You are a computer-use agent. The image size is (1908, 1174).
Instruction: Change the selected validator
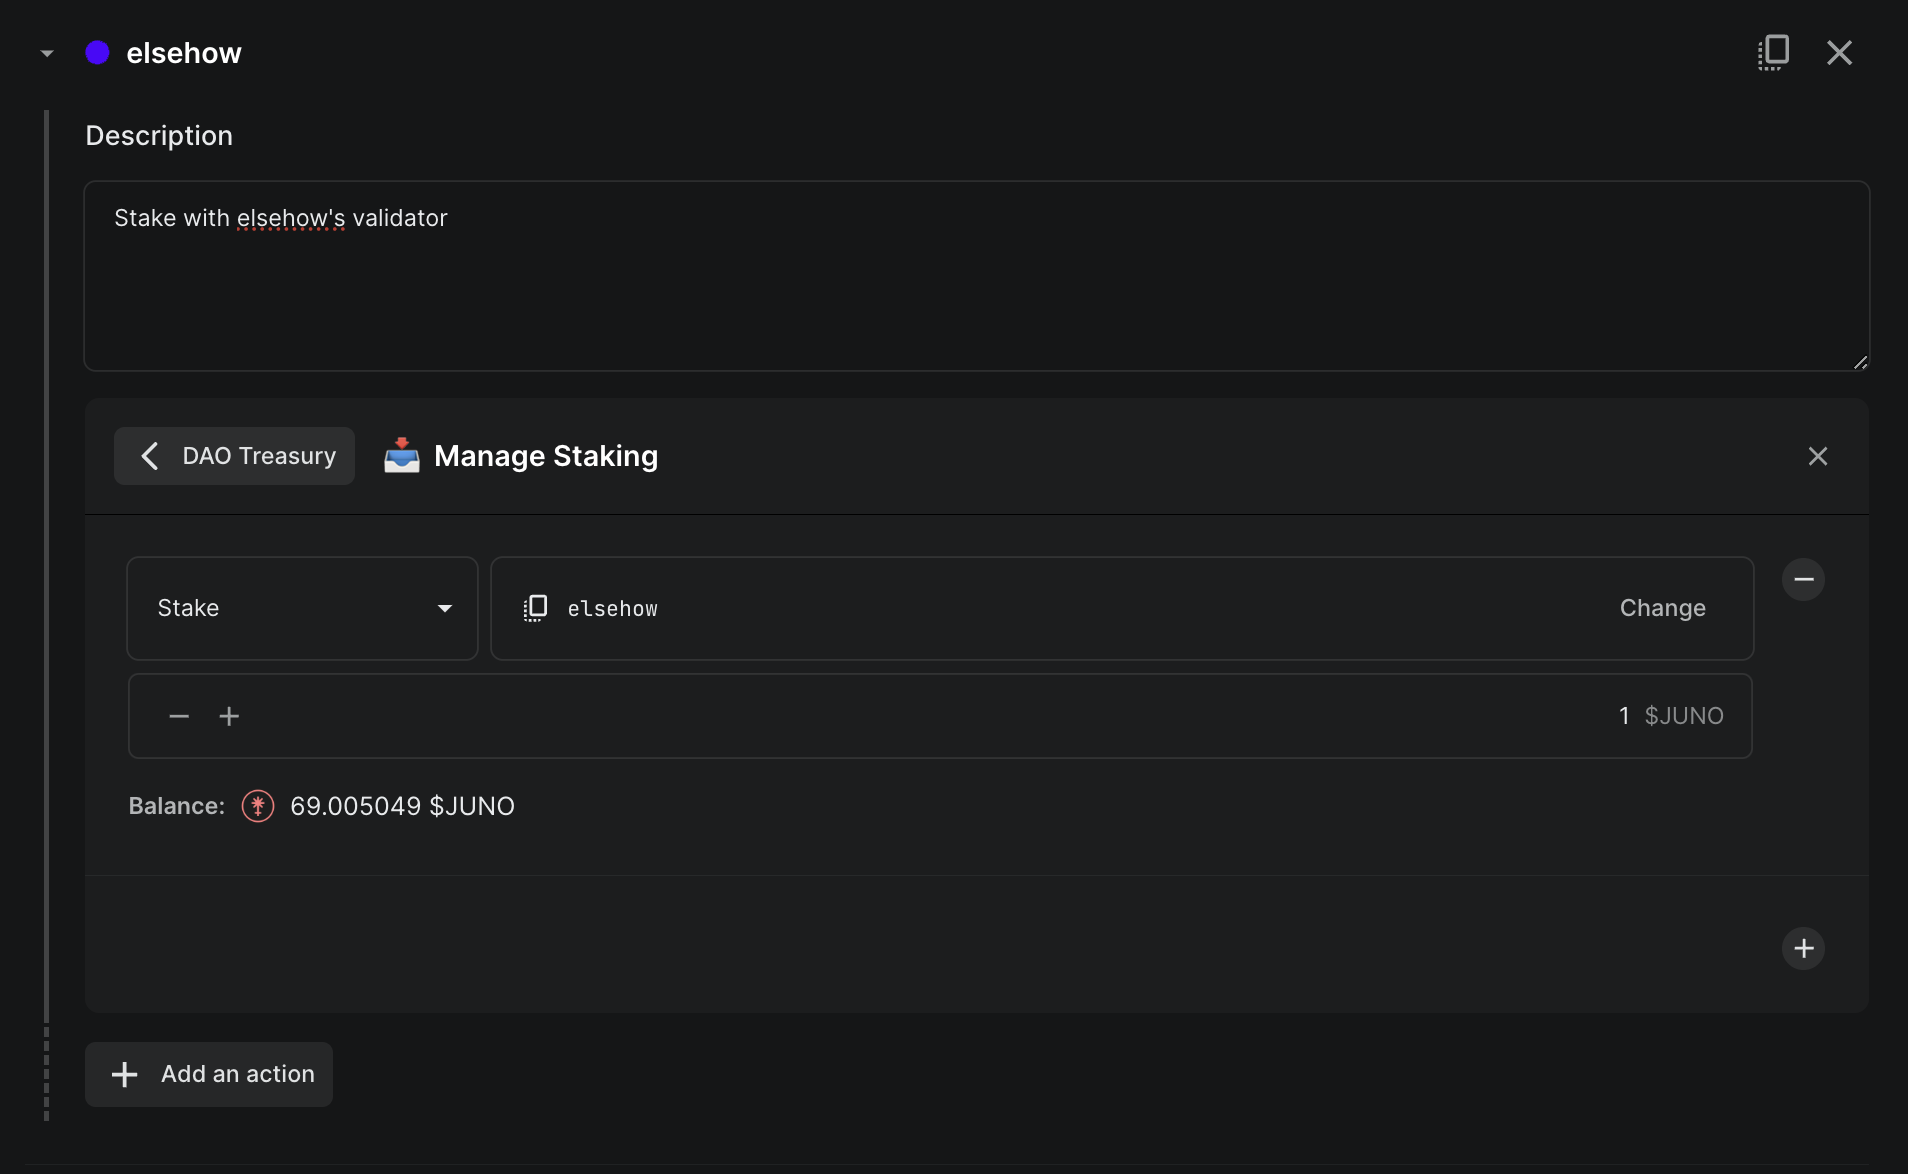1662,608
